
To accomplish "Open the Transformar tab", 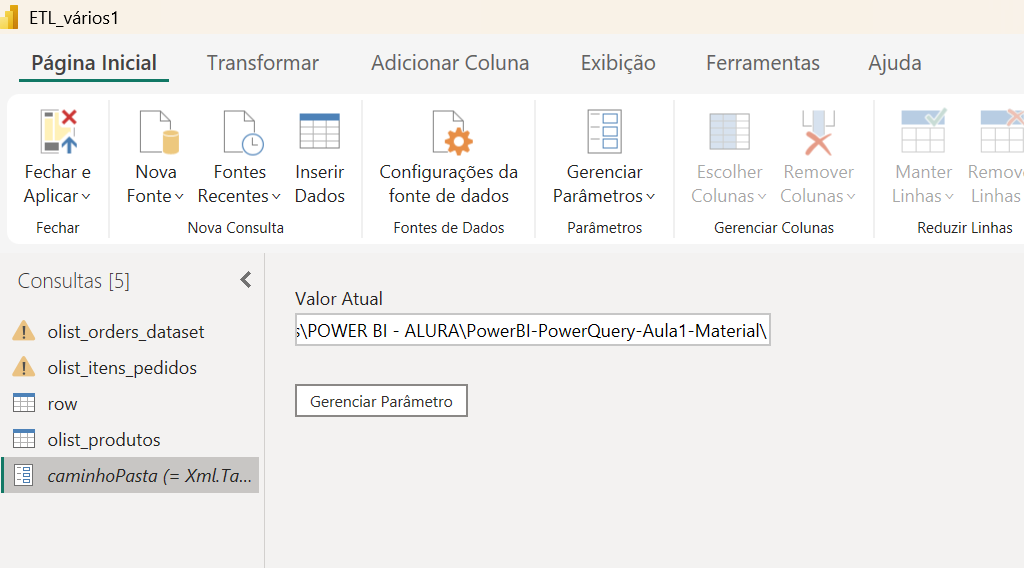I will point(263,63).
